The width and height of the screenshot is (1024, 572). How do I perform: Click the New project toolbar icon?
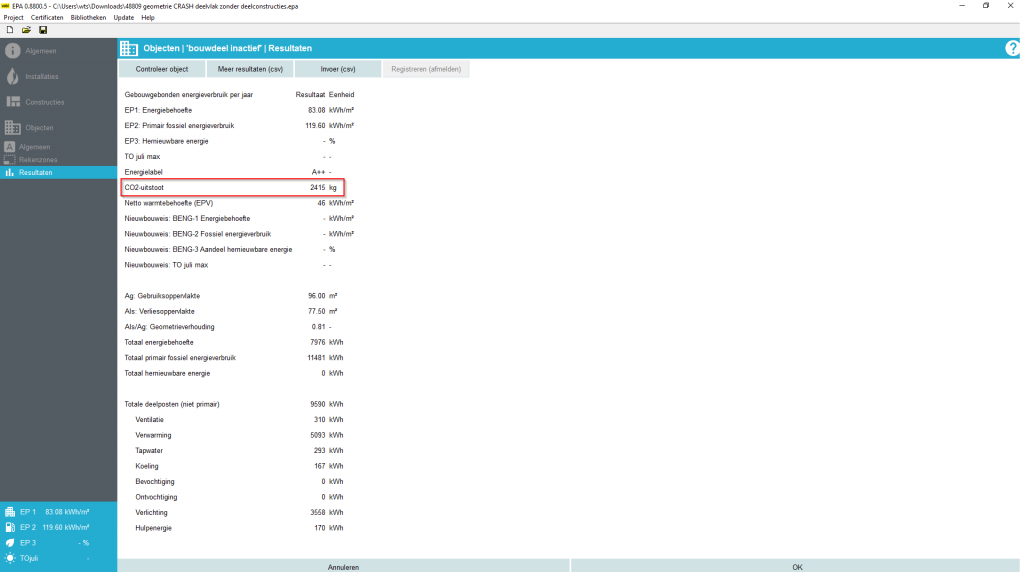10,30
